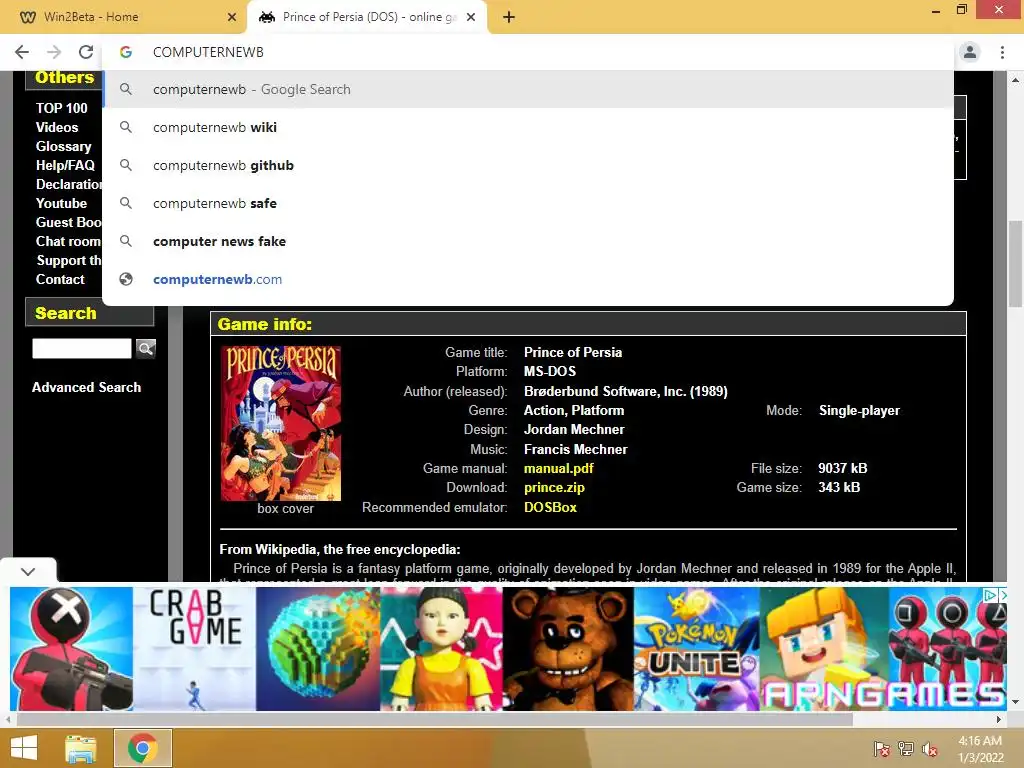Open the Windows Start button

(24, 748)
